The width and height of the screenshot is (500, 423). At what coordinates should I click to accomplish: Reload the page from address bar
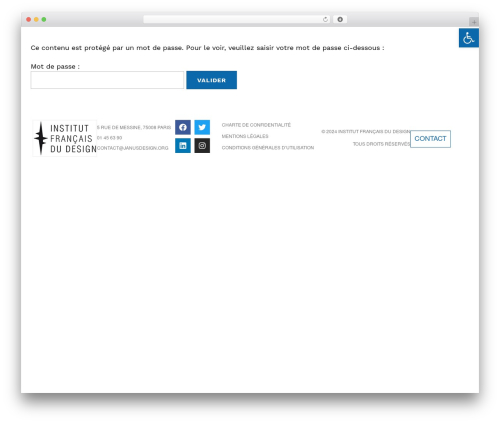tap(325, 20)
